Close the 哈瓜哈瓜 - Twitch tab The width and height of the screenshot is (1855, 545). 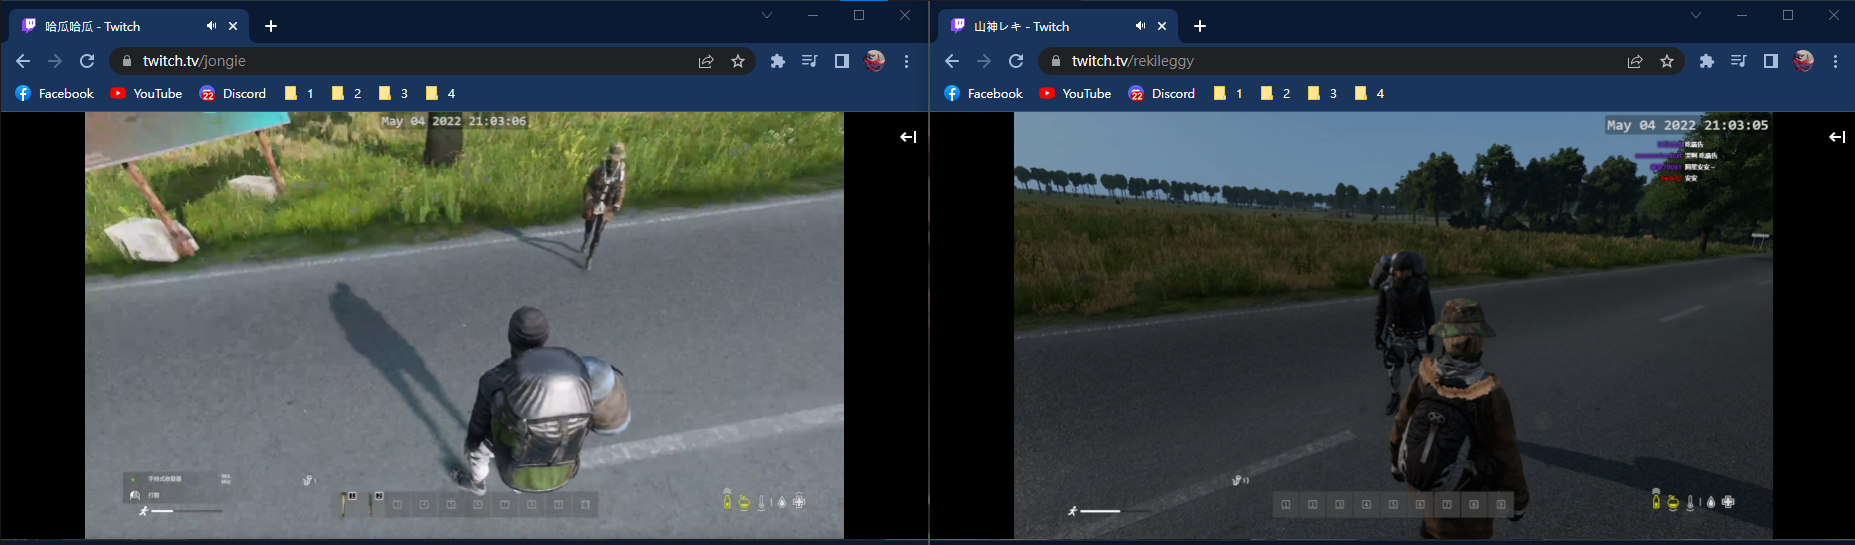[x=233, y=26]
